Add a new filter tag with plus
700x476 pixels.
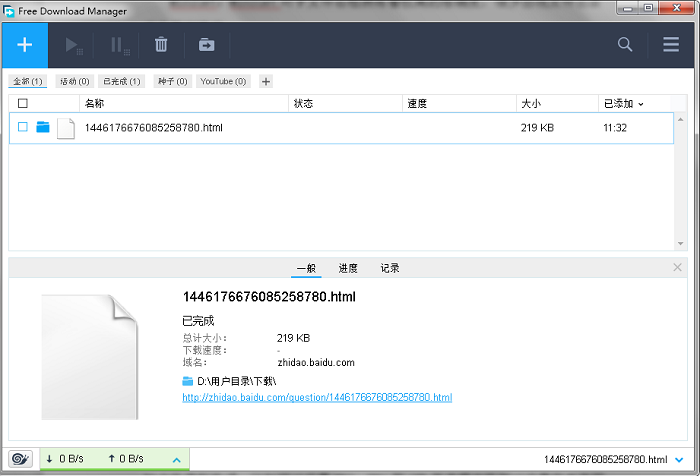tap(266, 82)
